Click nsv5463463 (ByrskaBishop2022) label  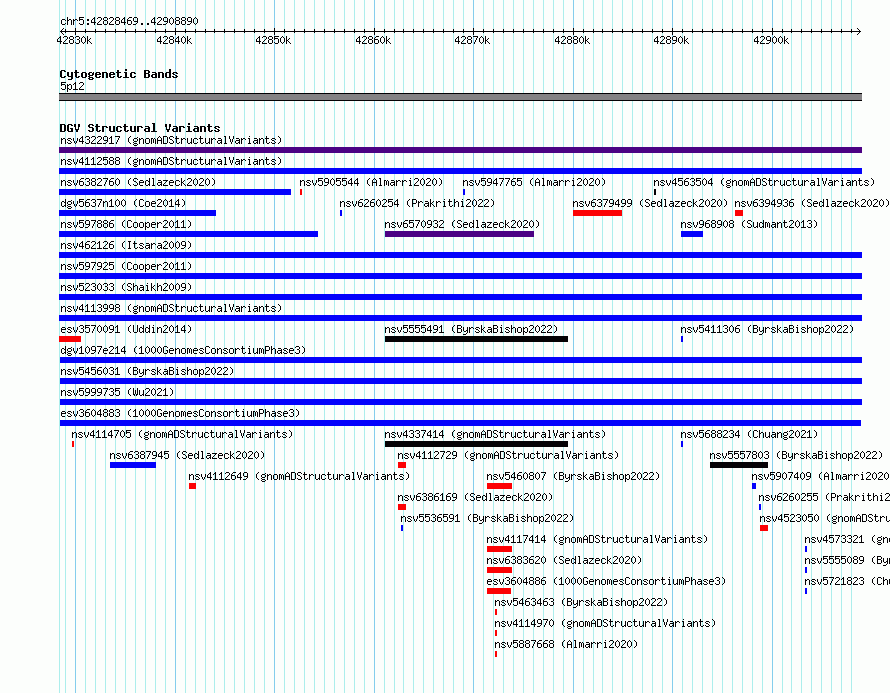581,602
